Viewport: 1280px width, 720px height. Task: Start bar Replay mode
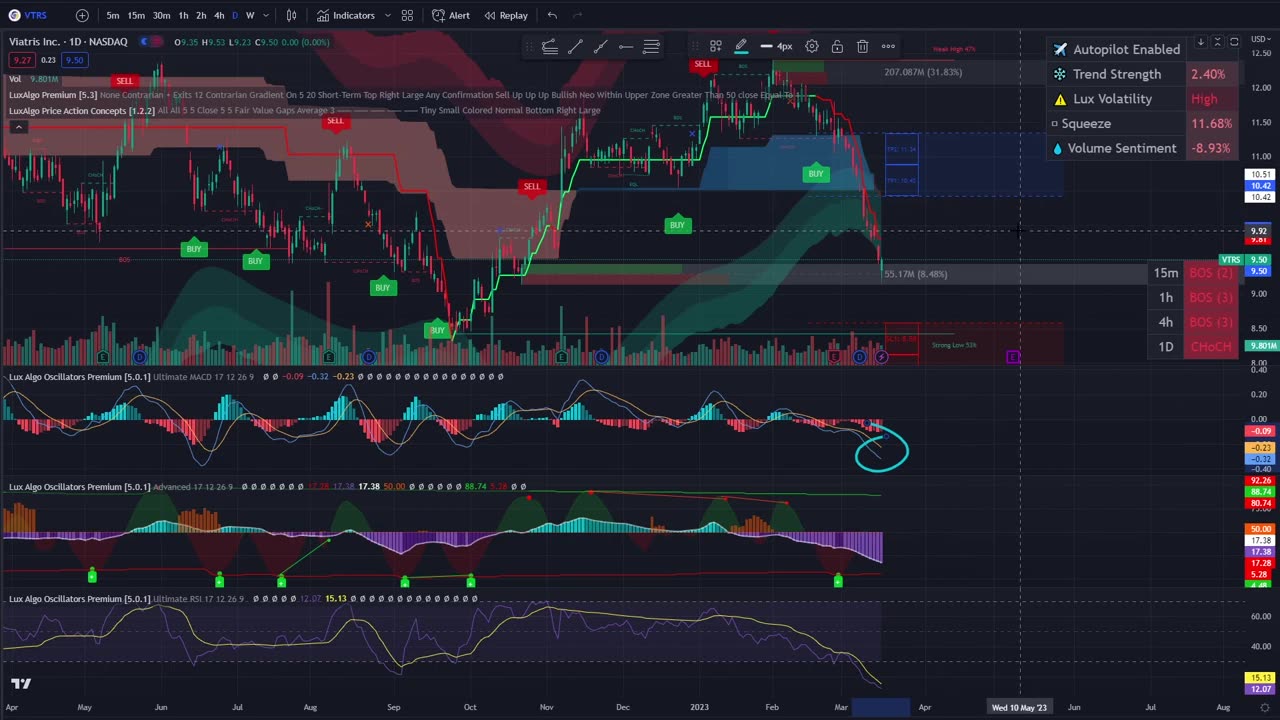pos(505,15)
